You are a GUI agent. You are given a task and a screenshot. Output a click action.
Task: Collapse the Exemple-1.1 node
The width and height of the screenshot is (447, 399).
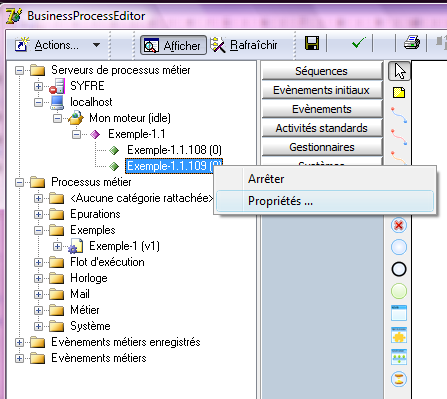[76, 134]
